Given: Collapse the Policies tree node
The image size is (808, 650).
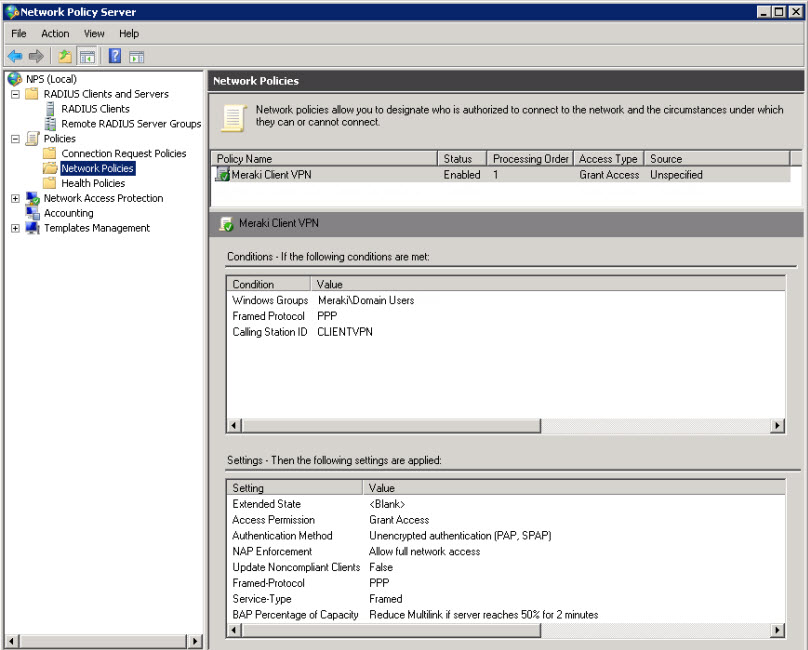Looking at the screenshot, I should click(x=15, y=139).
